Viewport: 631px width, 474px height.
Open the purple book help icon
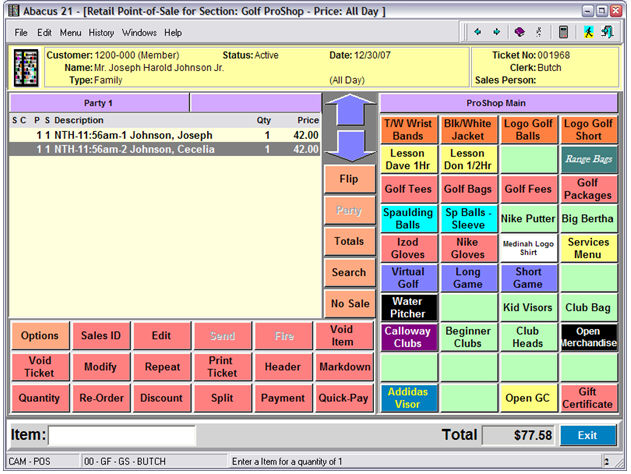click(x=520, y=32)
